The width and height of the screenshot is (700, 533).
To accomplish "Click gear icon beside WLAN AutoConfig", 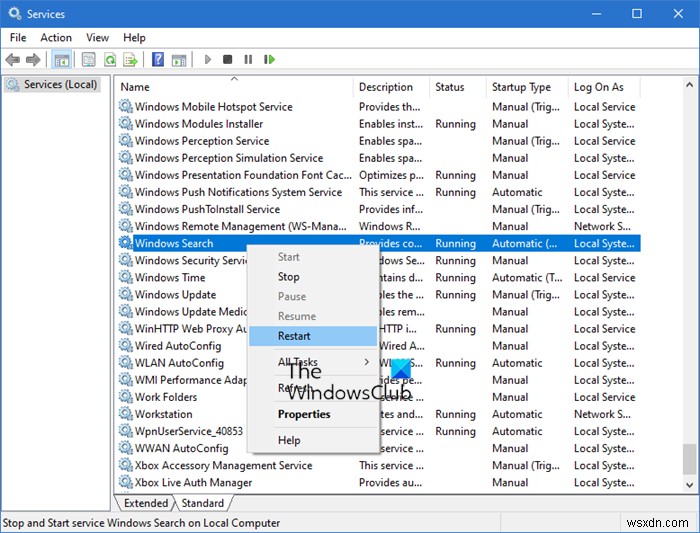I will coord(126,363).
